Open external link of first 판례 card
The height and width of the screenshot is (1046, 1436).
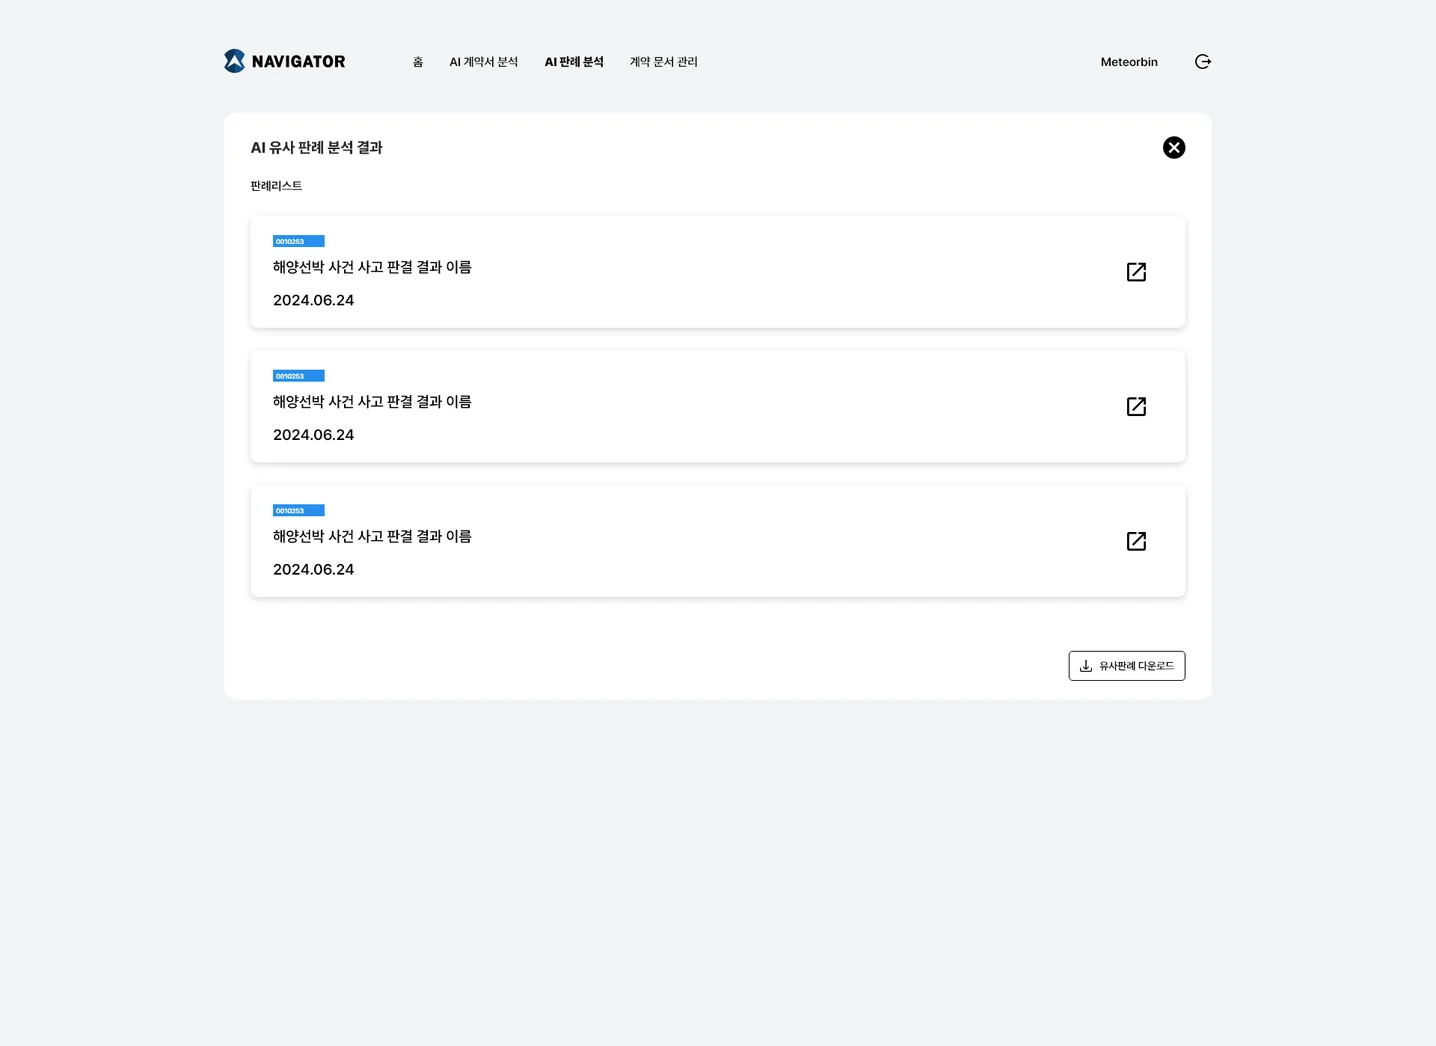coord(1136,272)
